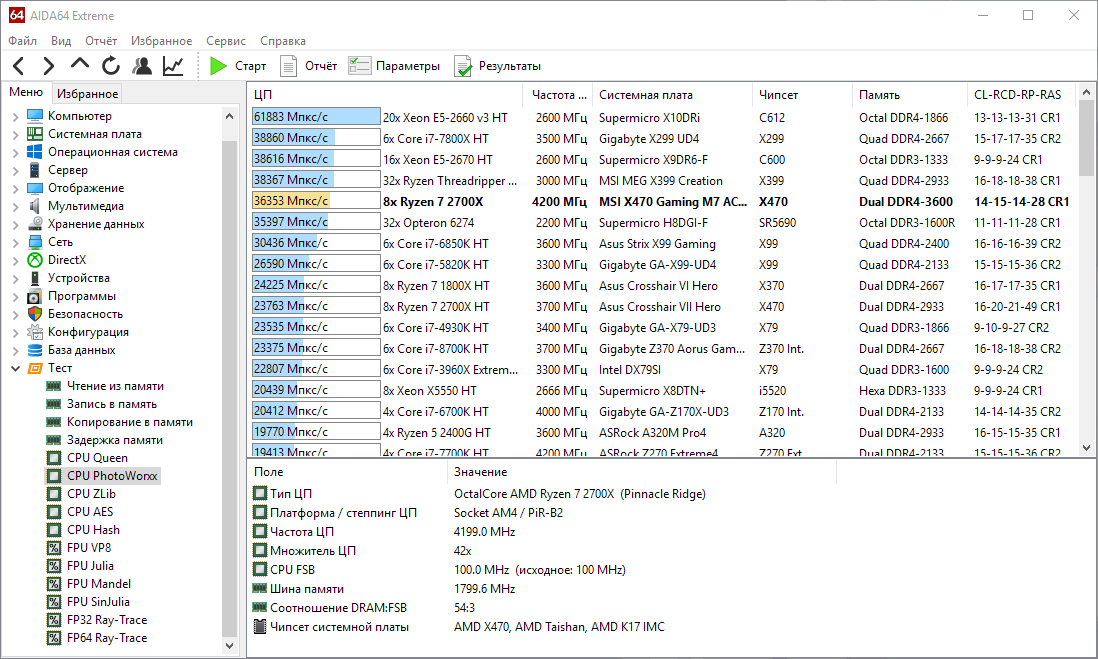Expand the Безопасность tree node
The width and height of the screenshot is (1098, 659).
pos(15,314)
